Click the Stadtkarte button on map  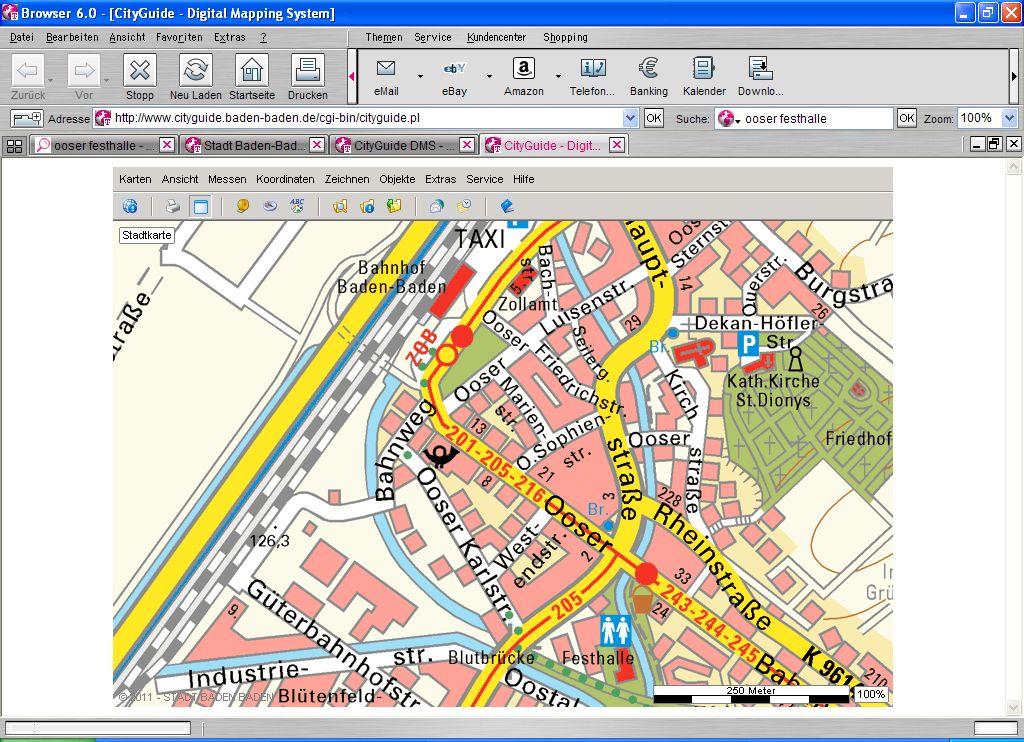[147, 235]
